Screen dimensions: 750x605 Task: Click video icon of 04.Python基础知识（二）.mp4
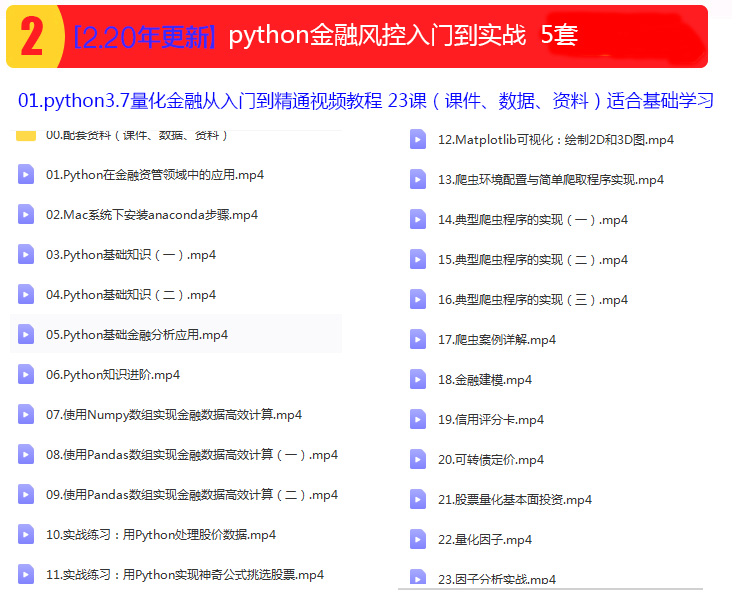pyautogui.click(x=26, y=295)
